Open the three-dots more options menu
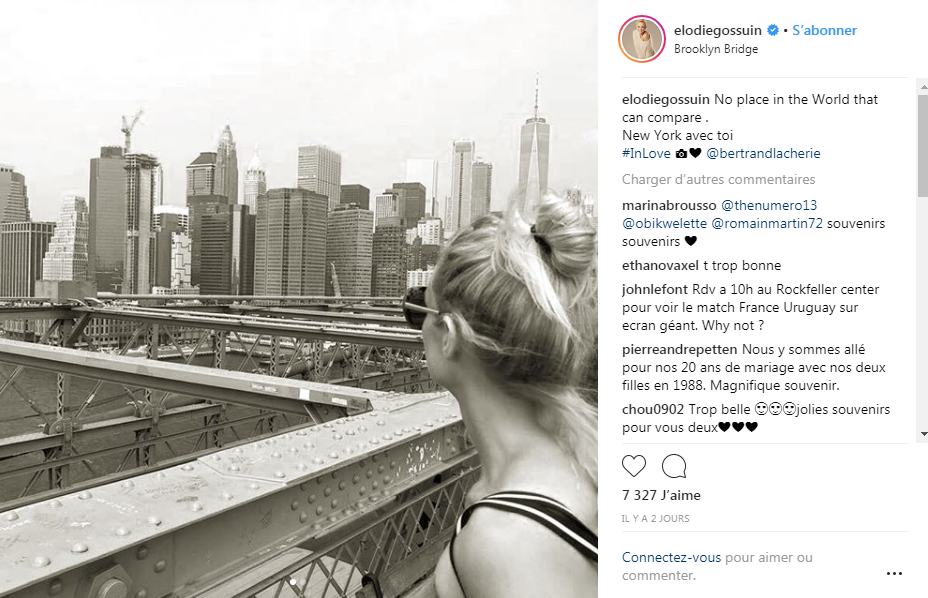The width and height of the screenshot is (928, 598). (x=894, y=573)
